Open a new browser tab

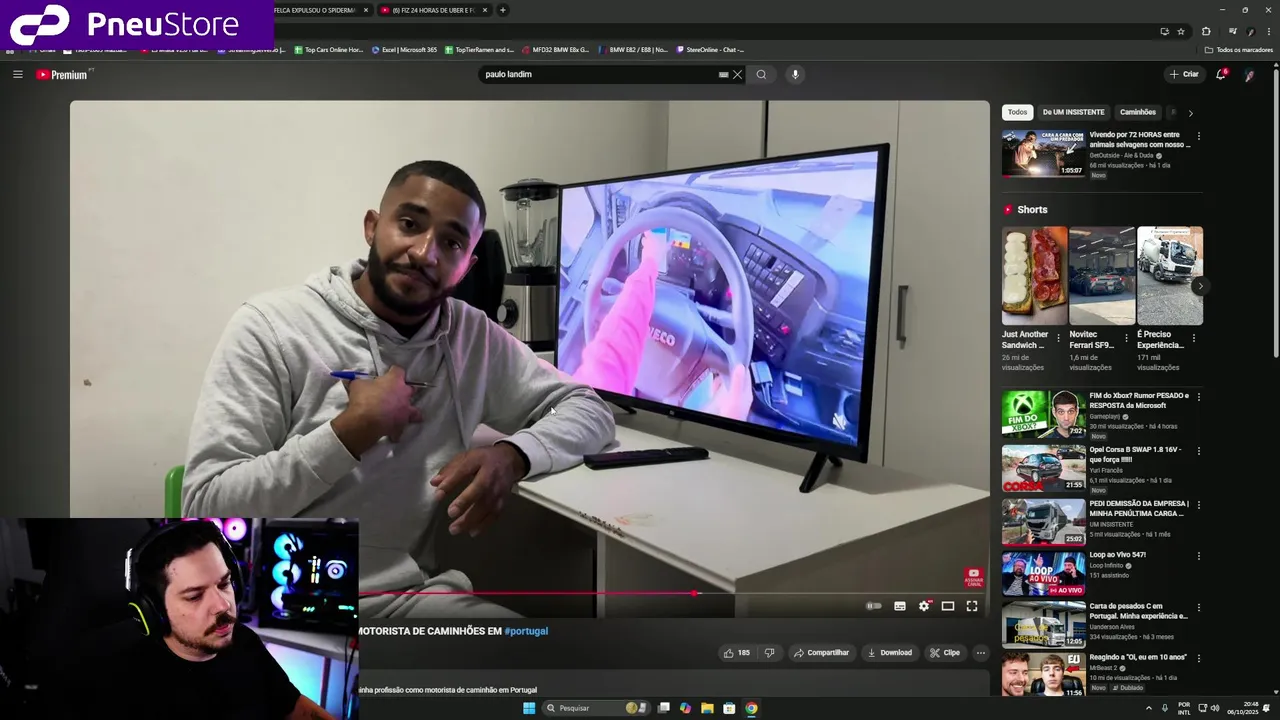coord(503,10)
